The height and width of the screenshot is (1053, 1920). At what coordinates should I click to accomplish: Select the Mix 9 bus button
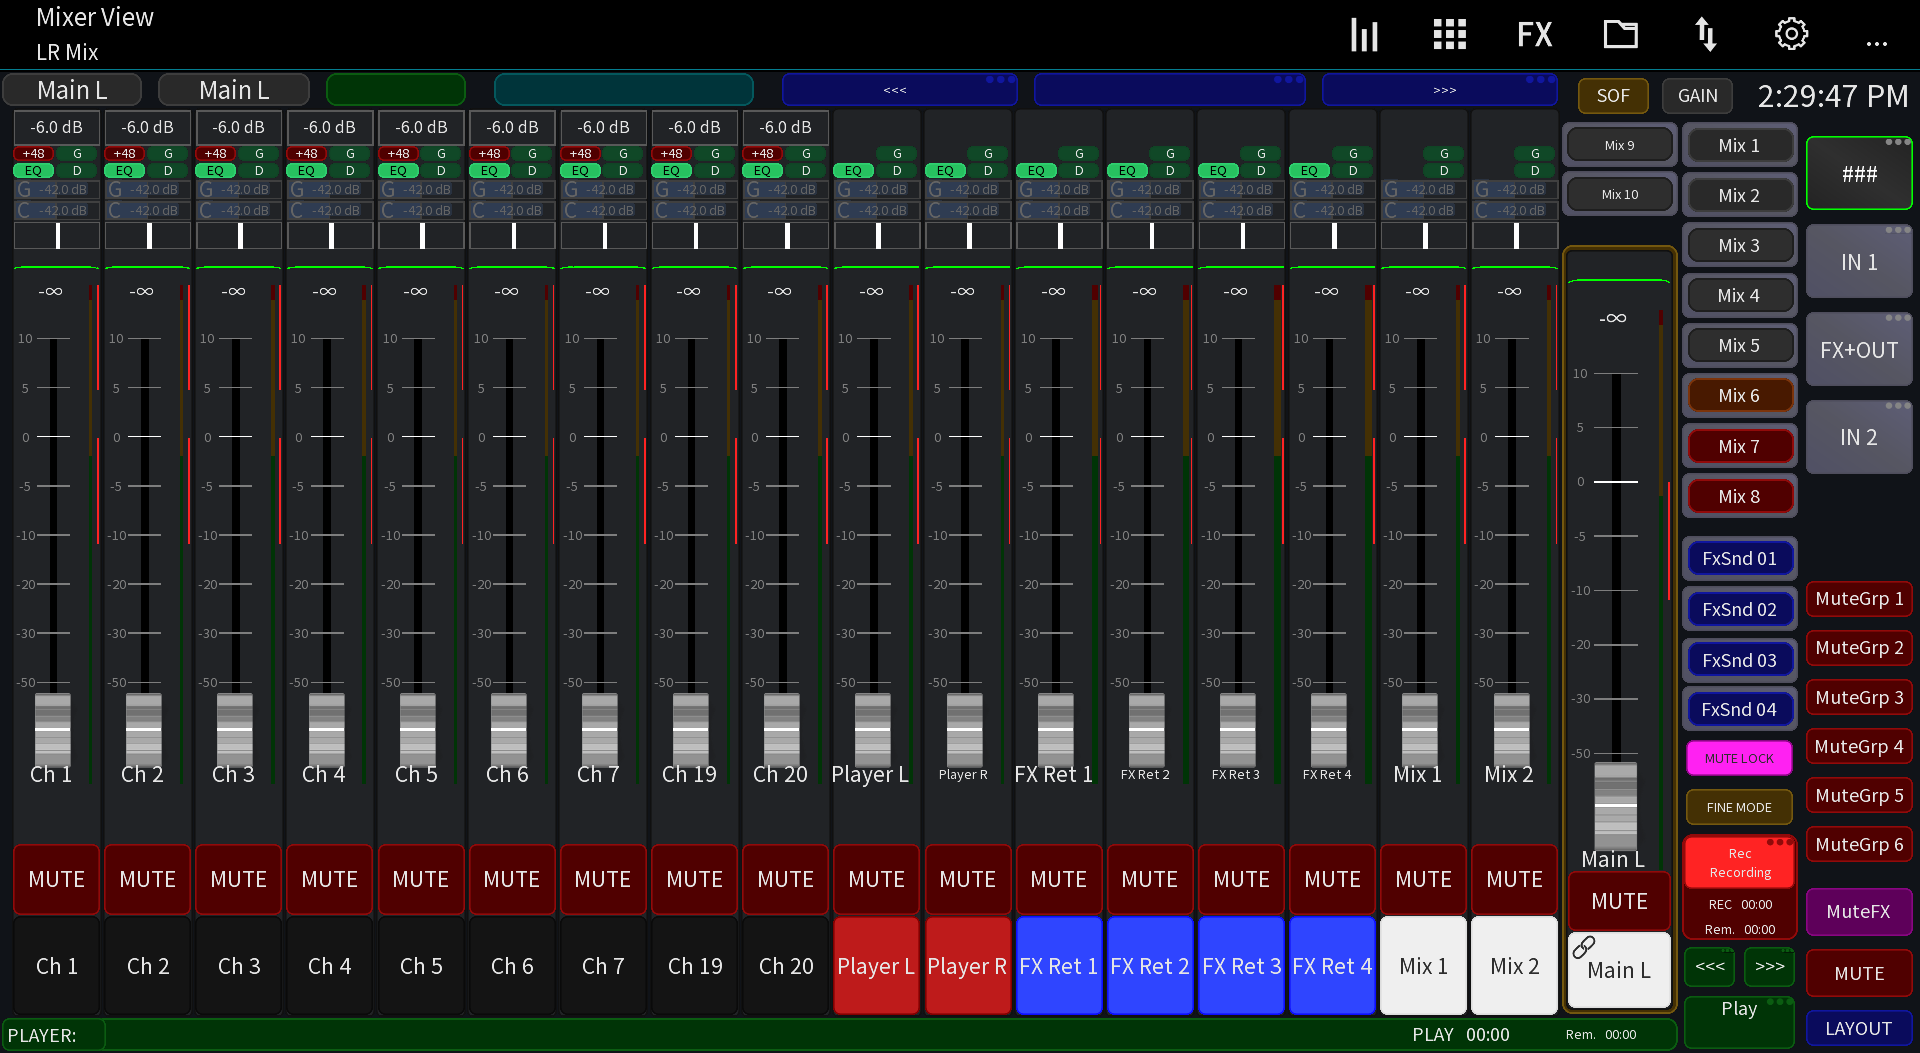(1619, 145)
